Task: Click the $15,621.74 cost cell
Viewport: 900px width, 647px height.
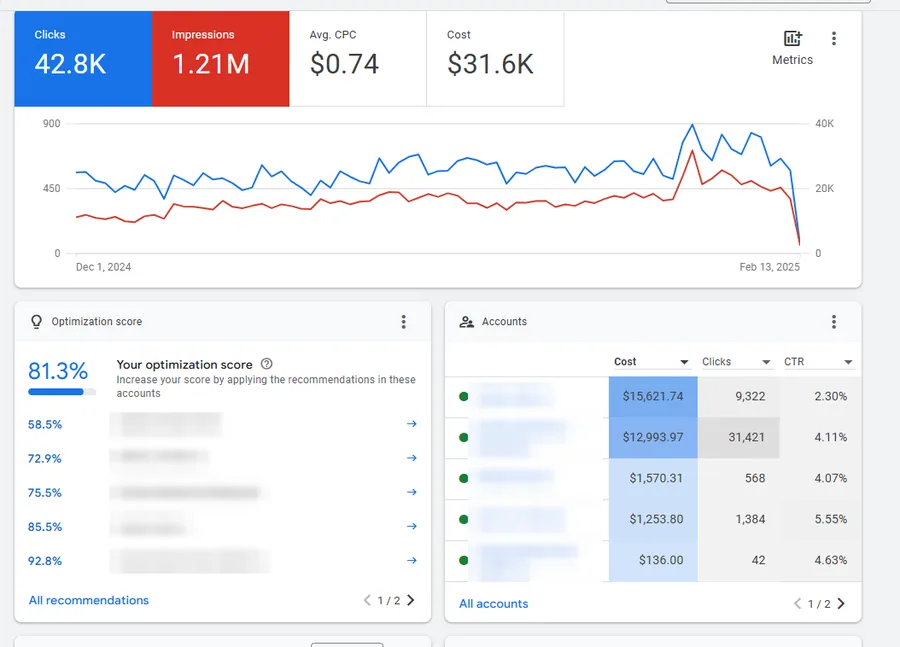Action: pyautogui.click(x=653, y=396)
